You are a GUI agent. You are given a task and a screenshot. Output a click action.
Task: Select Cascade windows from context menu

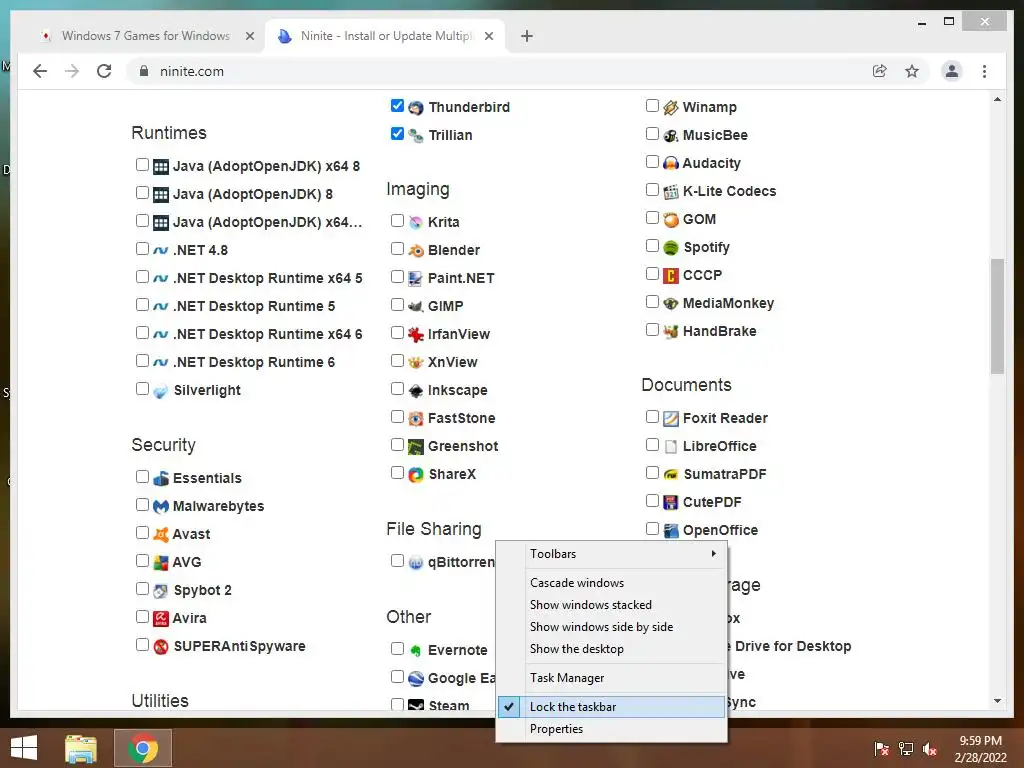(611, 583)
